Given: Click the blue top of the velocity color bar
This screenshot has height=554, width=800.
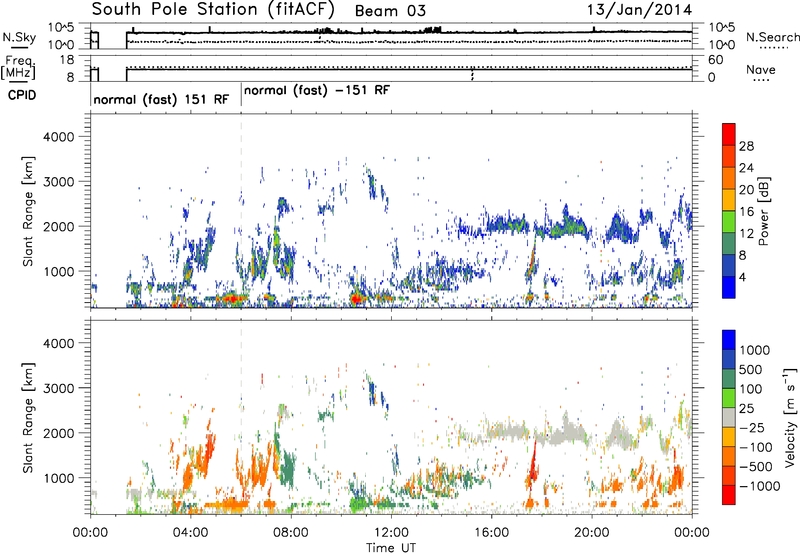Looking at the screenshot, I should pyautogui.click(x=729, y=340).
